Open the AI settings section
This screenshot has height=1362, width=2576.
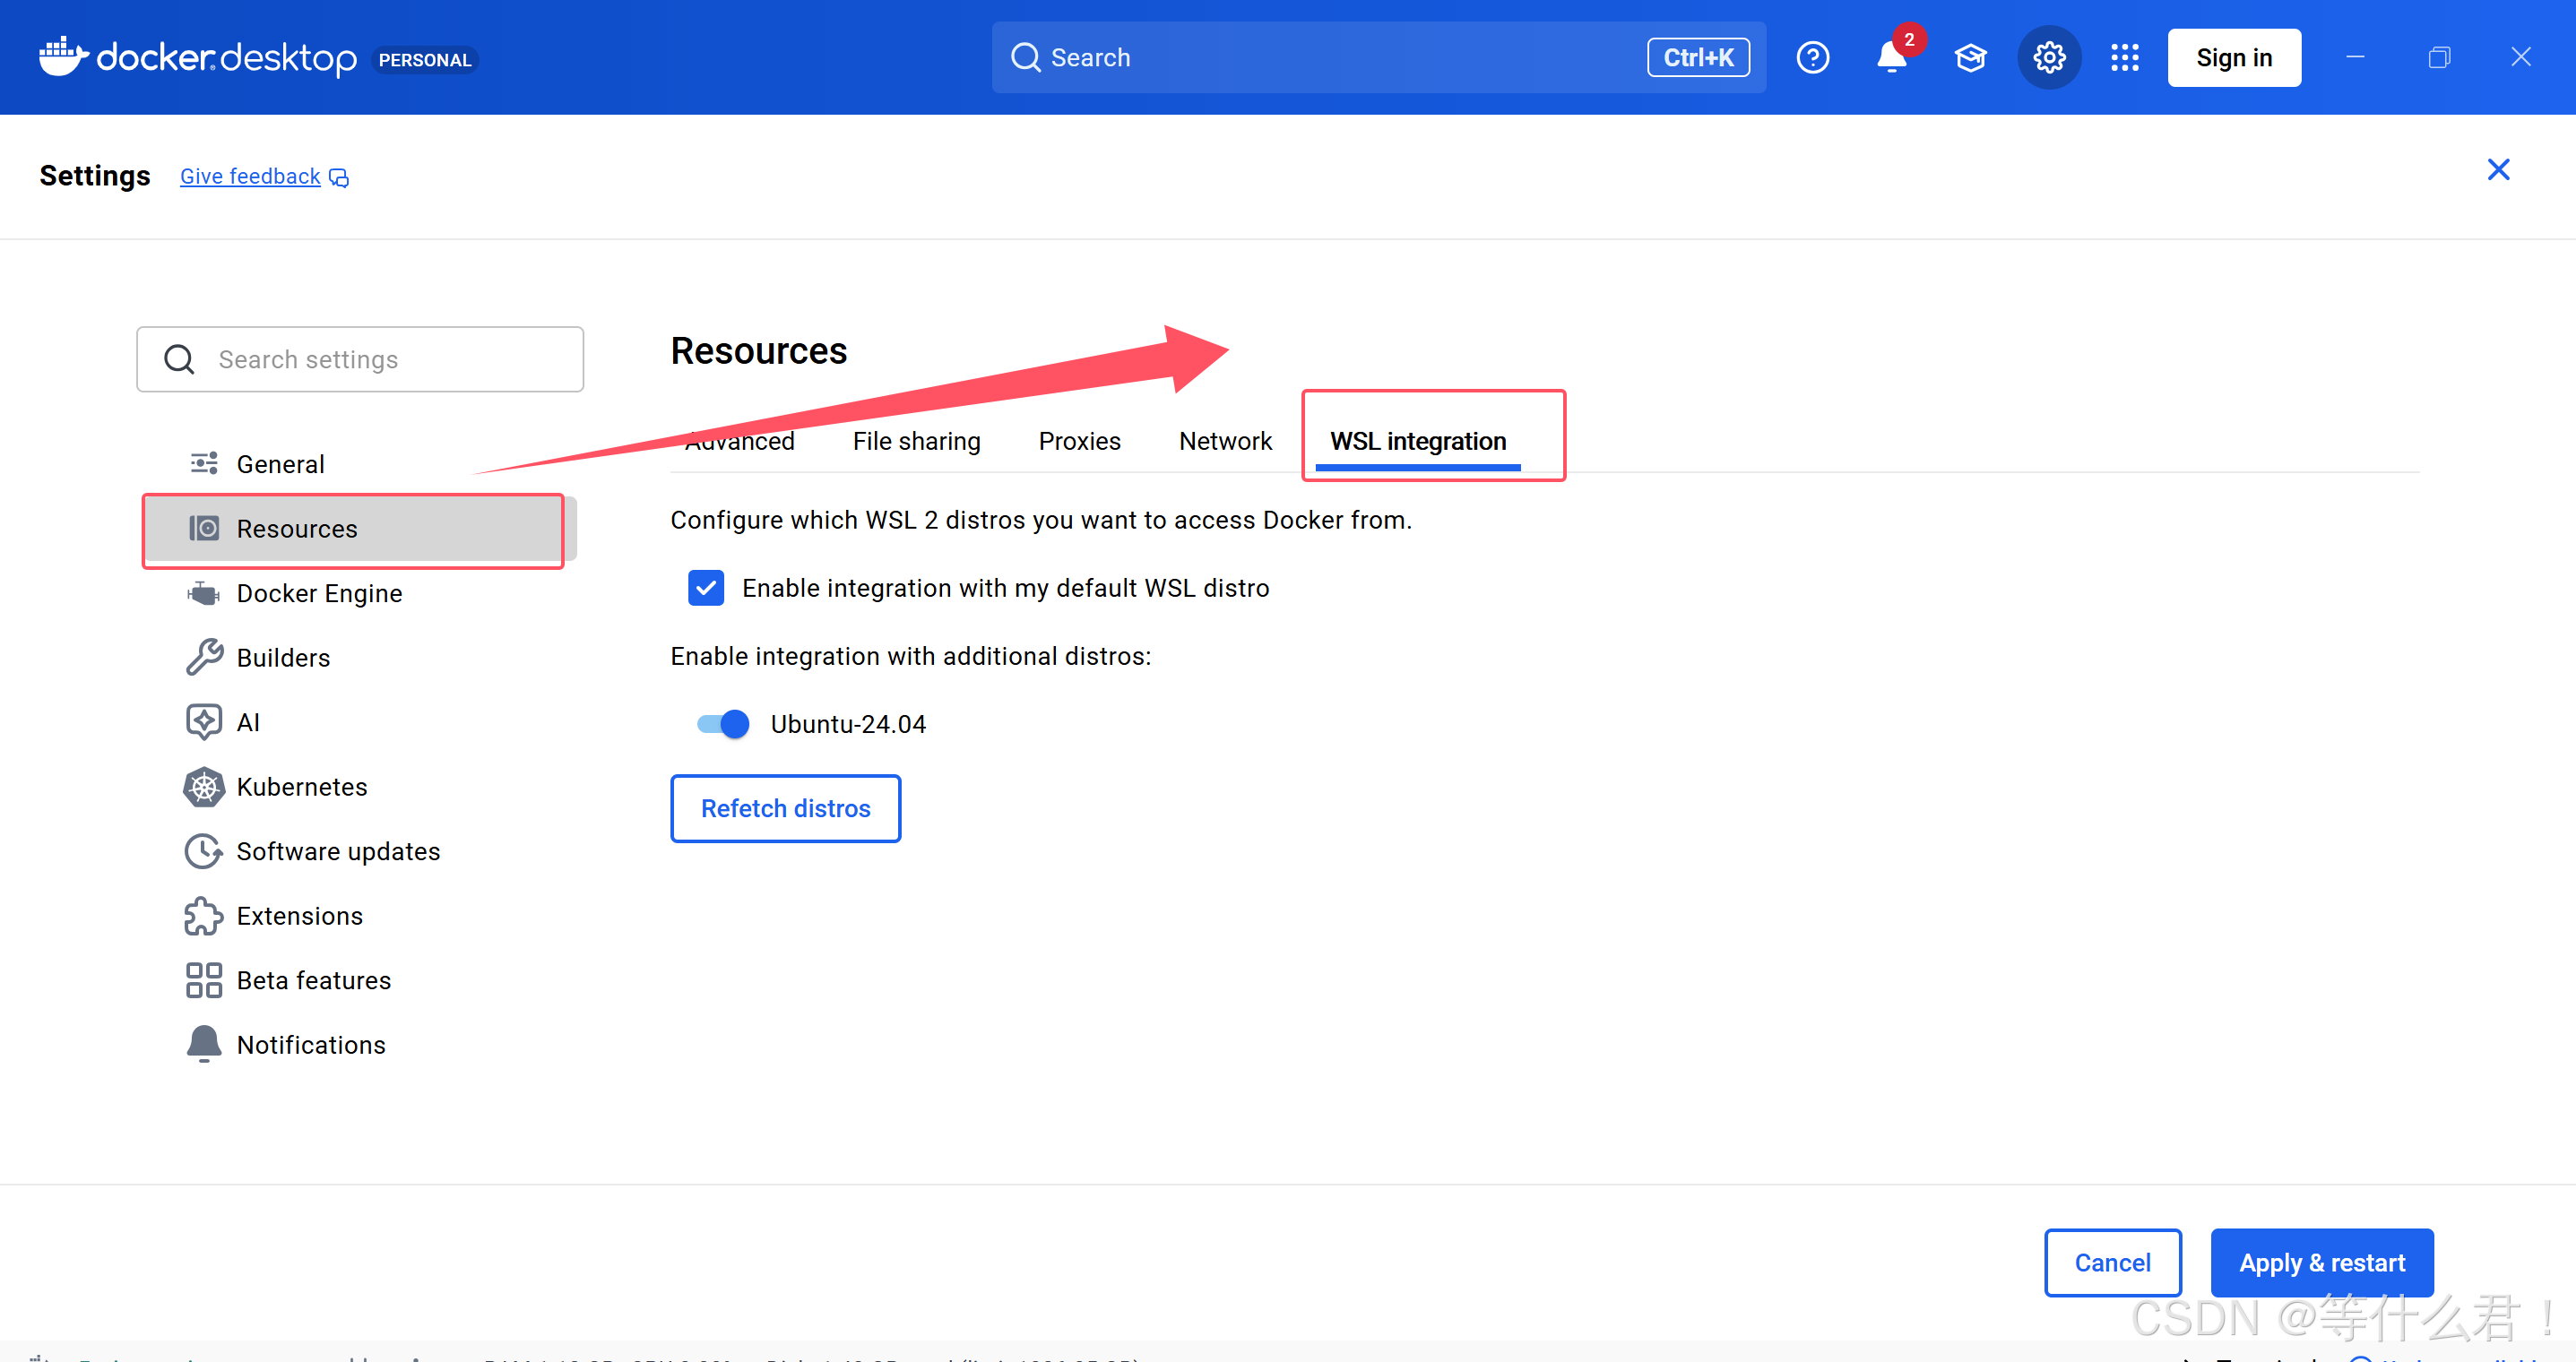click(248, 722)
